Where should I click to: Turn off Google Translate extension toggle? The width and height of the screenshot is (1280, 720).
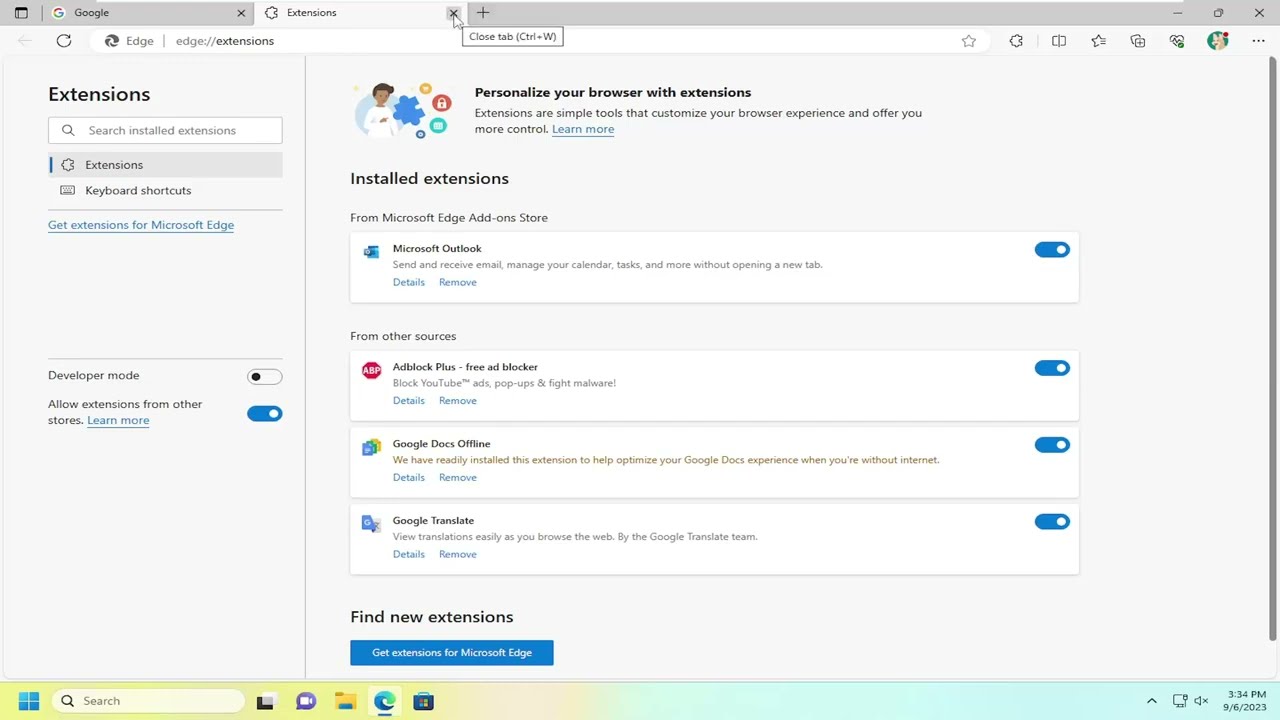tap(1052, 521)
